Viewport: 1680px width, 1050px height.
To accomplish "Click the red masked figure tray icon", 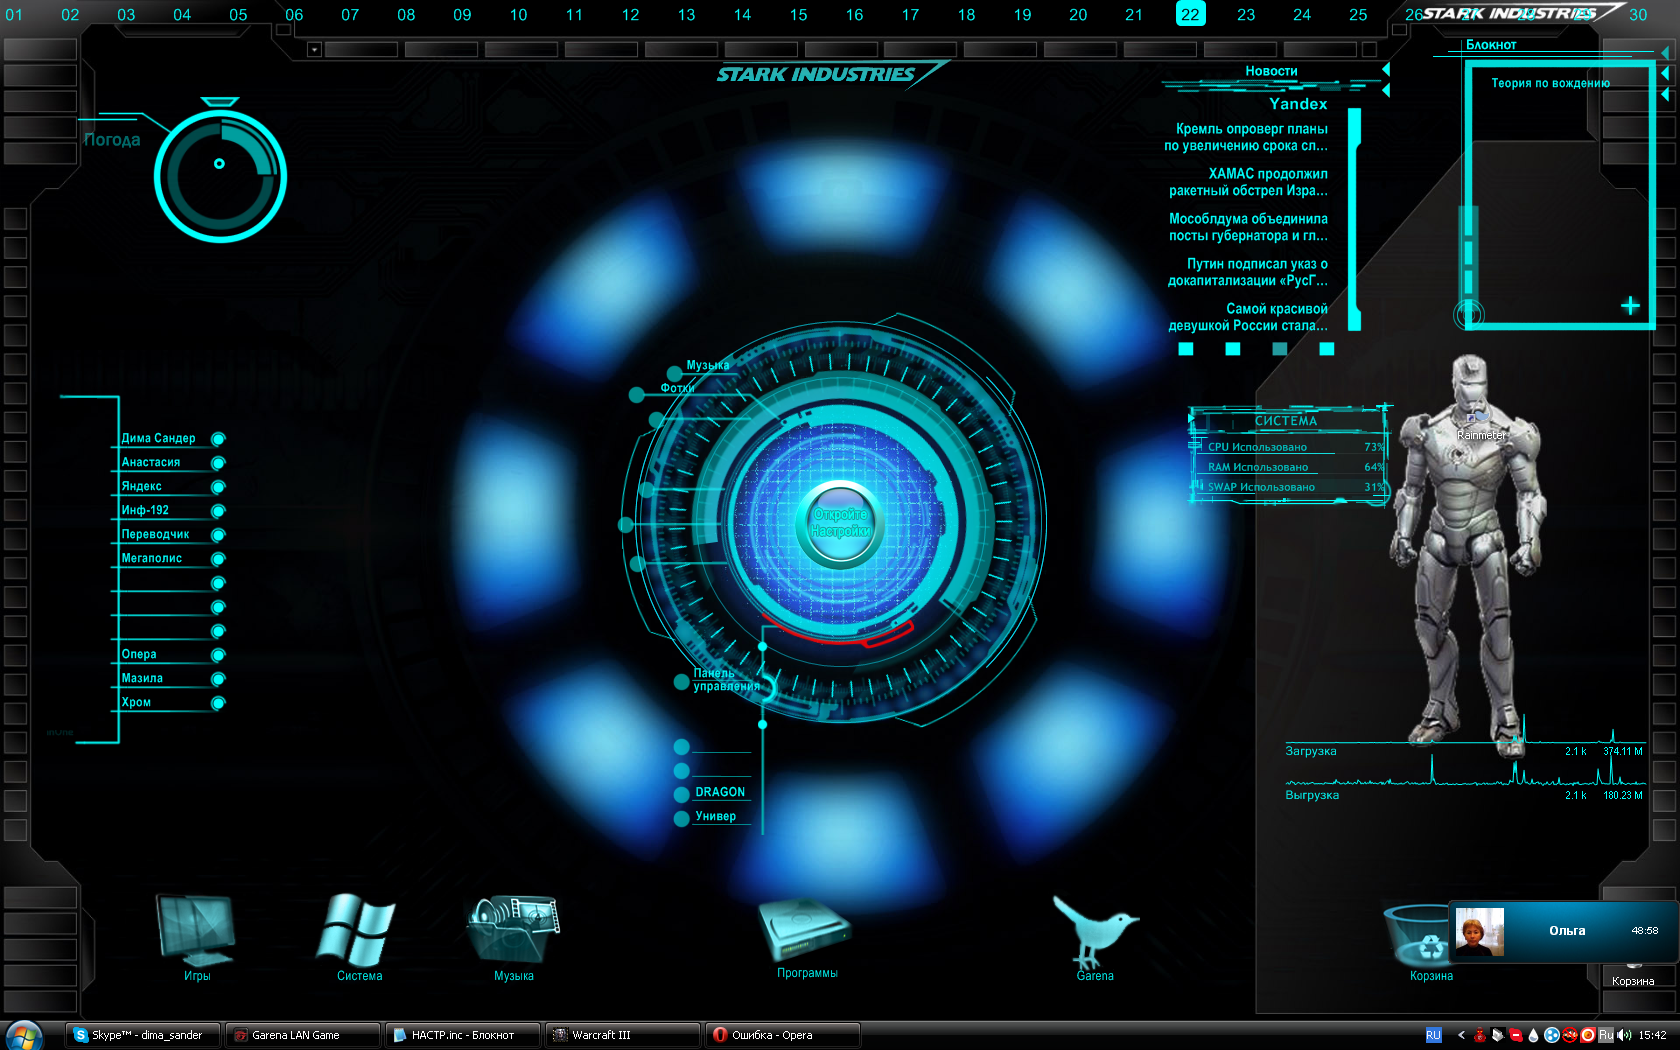I will pyautogui.click(x=1480, y=1035).
